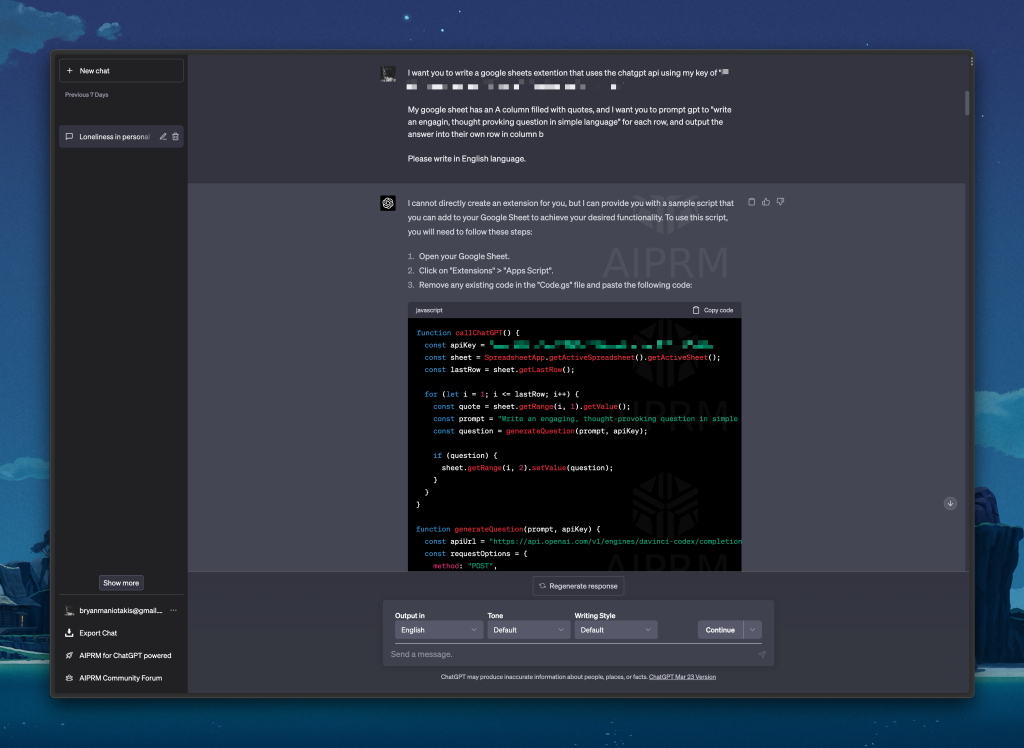Click the Continue button

tap(720, 630)
